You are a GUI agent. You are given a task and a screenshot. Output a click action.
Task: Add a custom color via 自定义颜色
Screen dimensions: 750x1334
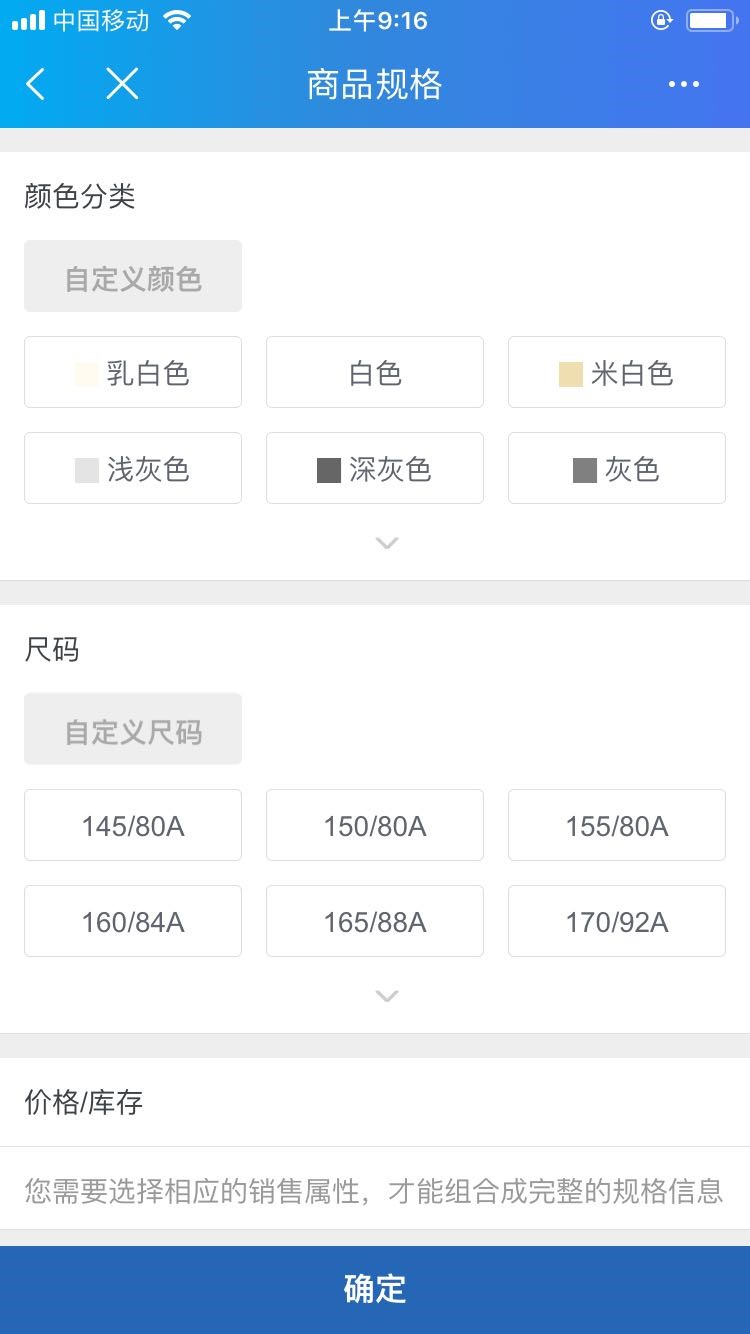pos(133,276)
